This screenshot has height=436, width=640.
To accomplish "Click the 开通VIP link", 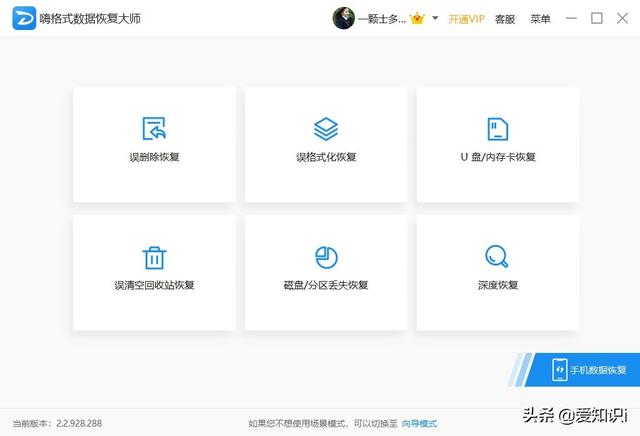I will point(466,18).
